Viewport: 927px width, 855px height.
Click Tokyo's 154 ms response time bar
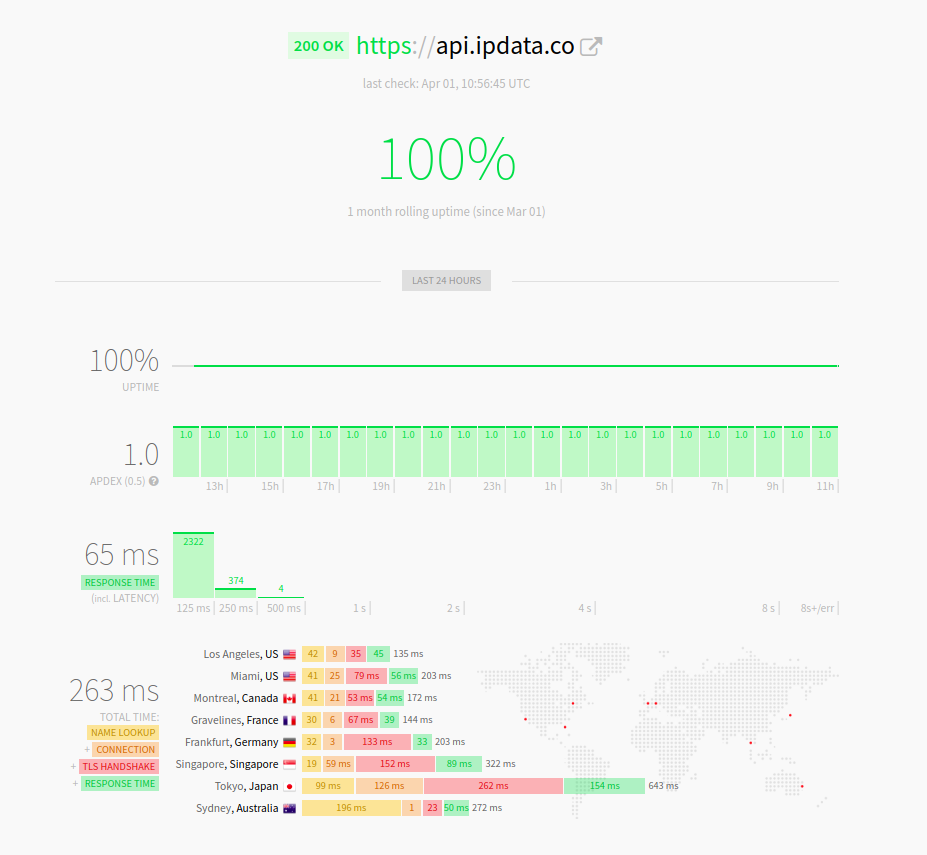[x=604, y=786]
